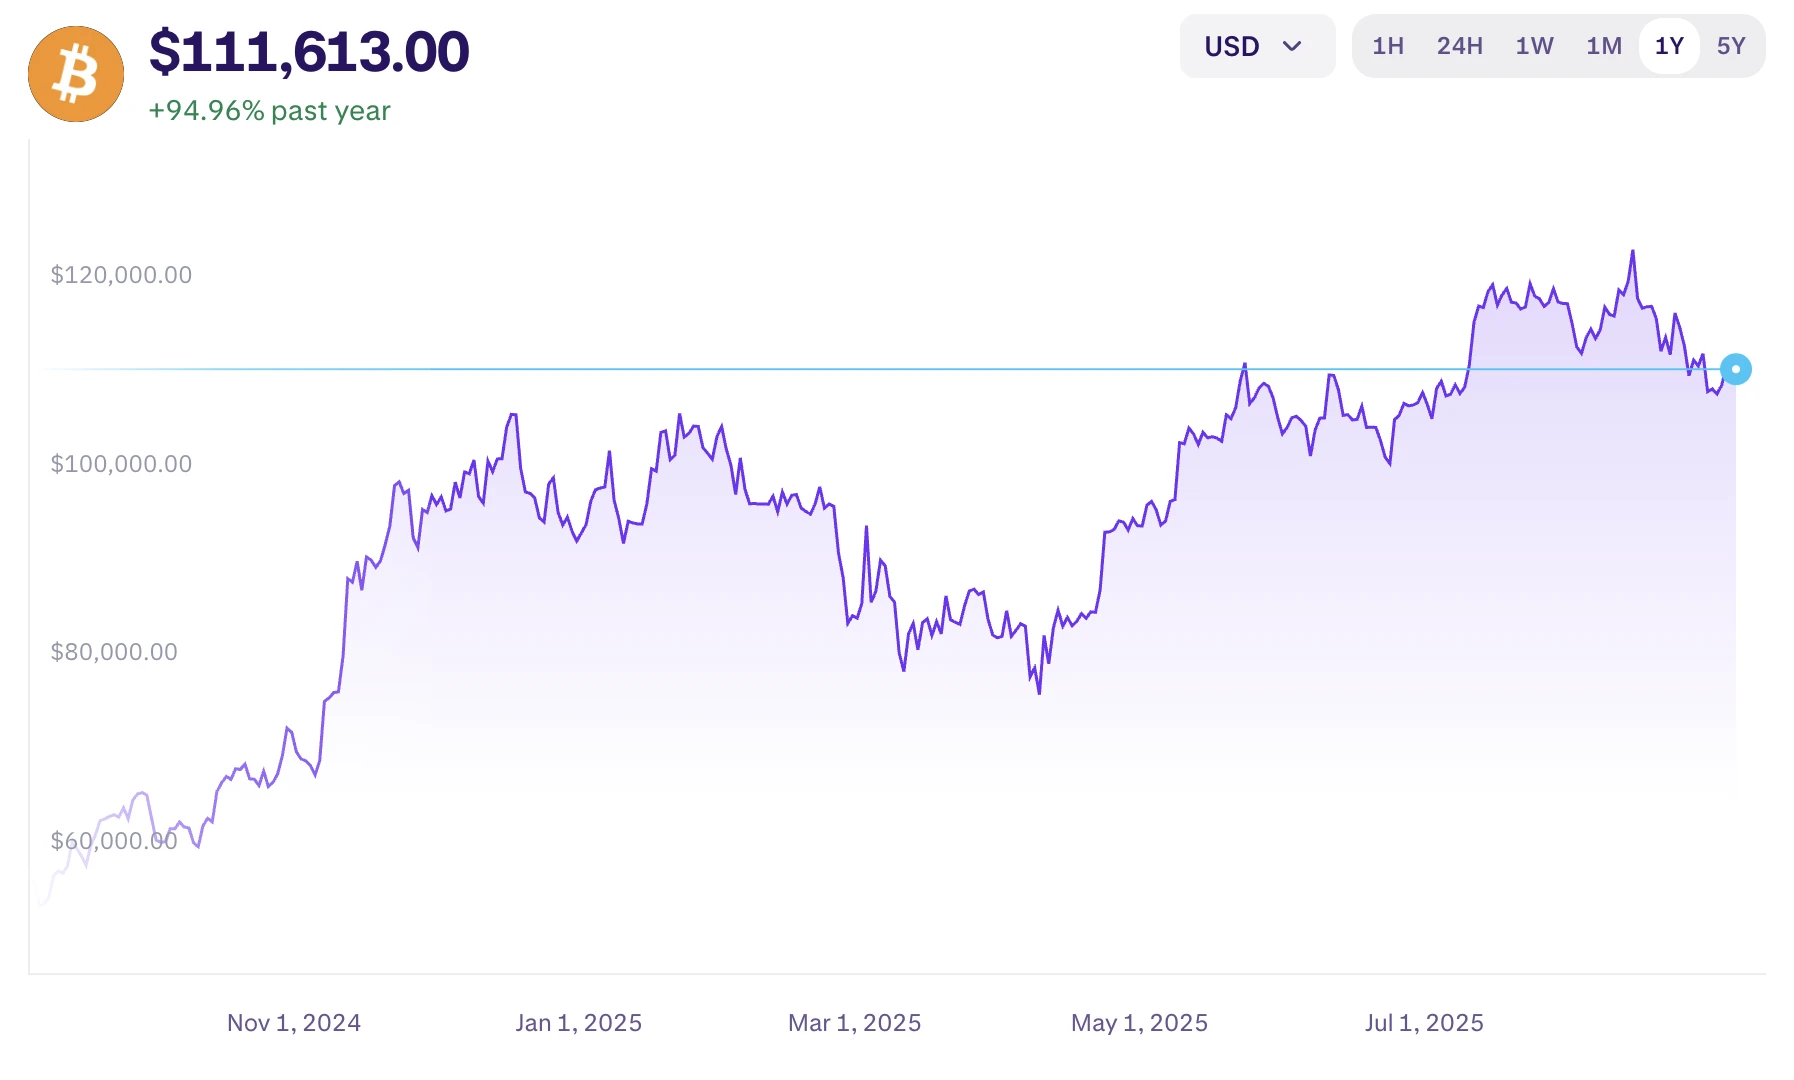This screenshot has width=1794, height=1080.
Task: Click the $120,000.00 axis label
Action: point(121,275)
